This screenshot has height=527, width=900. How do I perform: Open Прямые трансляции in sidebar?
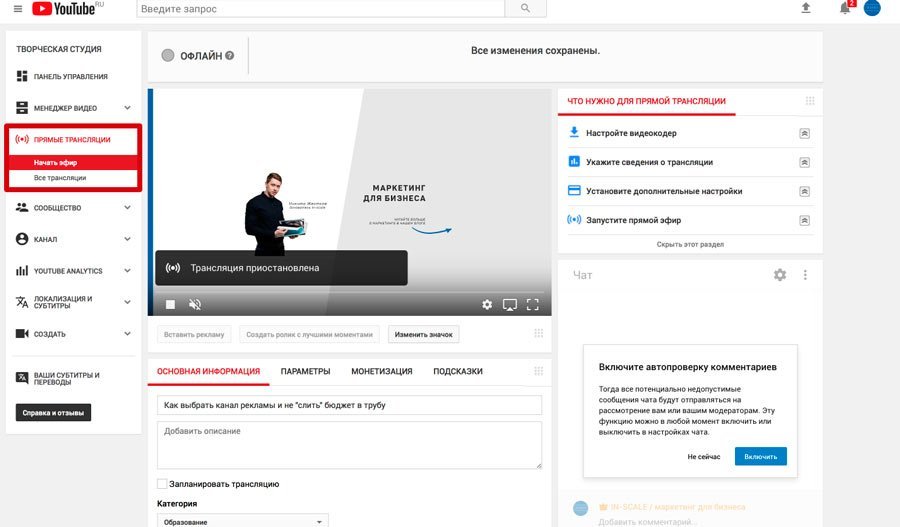pyautogui.click(x=73, y=140)
